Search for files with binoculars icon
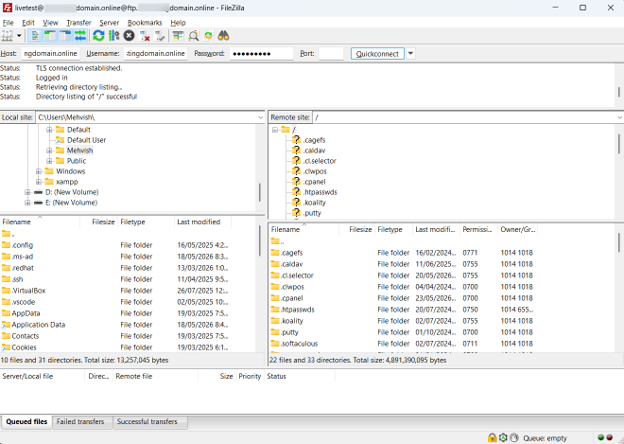Image resolution: width=624 pixels, height=444 pixels. point(223,36)
